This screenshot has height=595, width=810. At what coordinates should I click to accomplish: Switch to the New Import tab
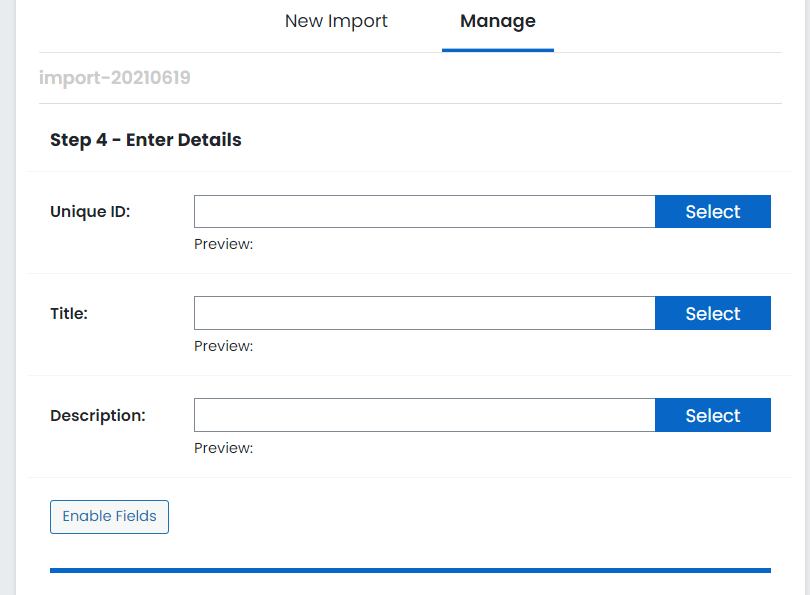336,21
